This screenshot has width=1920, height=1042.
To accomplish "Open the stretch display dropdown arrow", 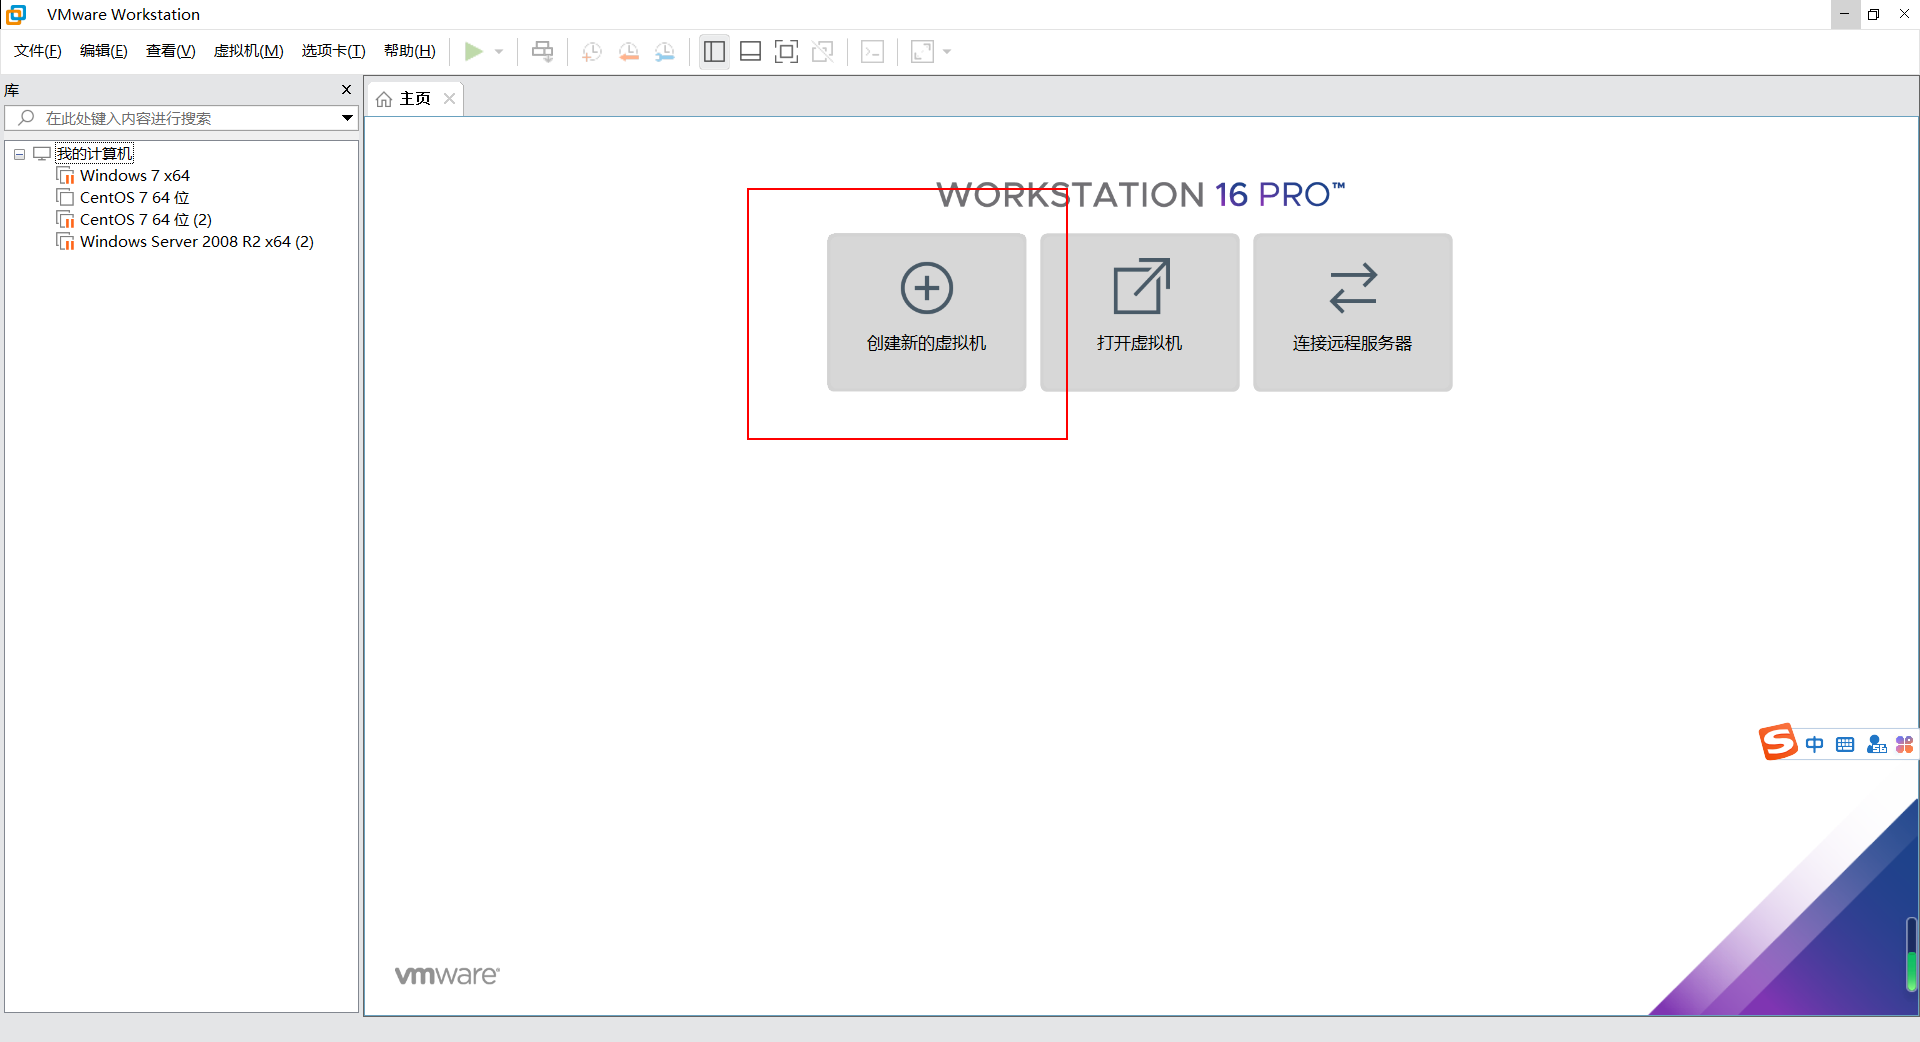I will [x=947, y=51].
